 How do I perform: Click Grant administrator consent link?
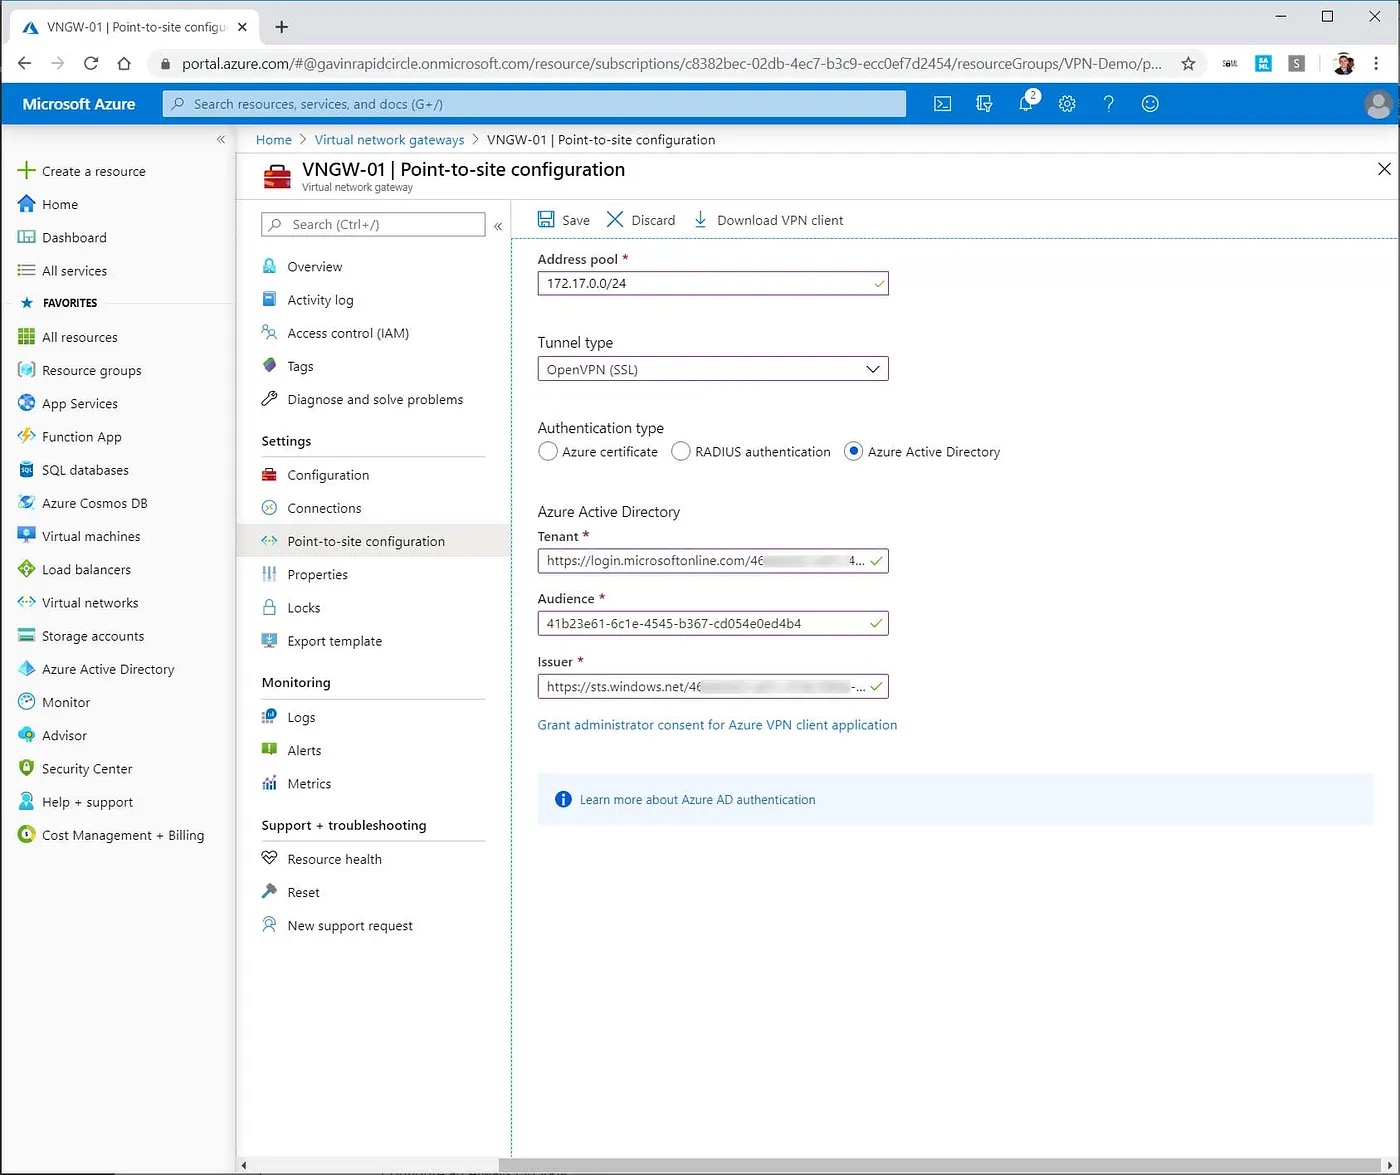click(717, 725)
